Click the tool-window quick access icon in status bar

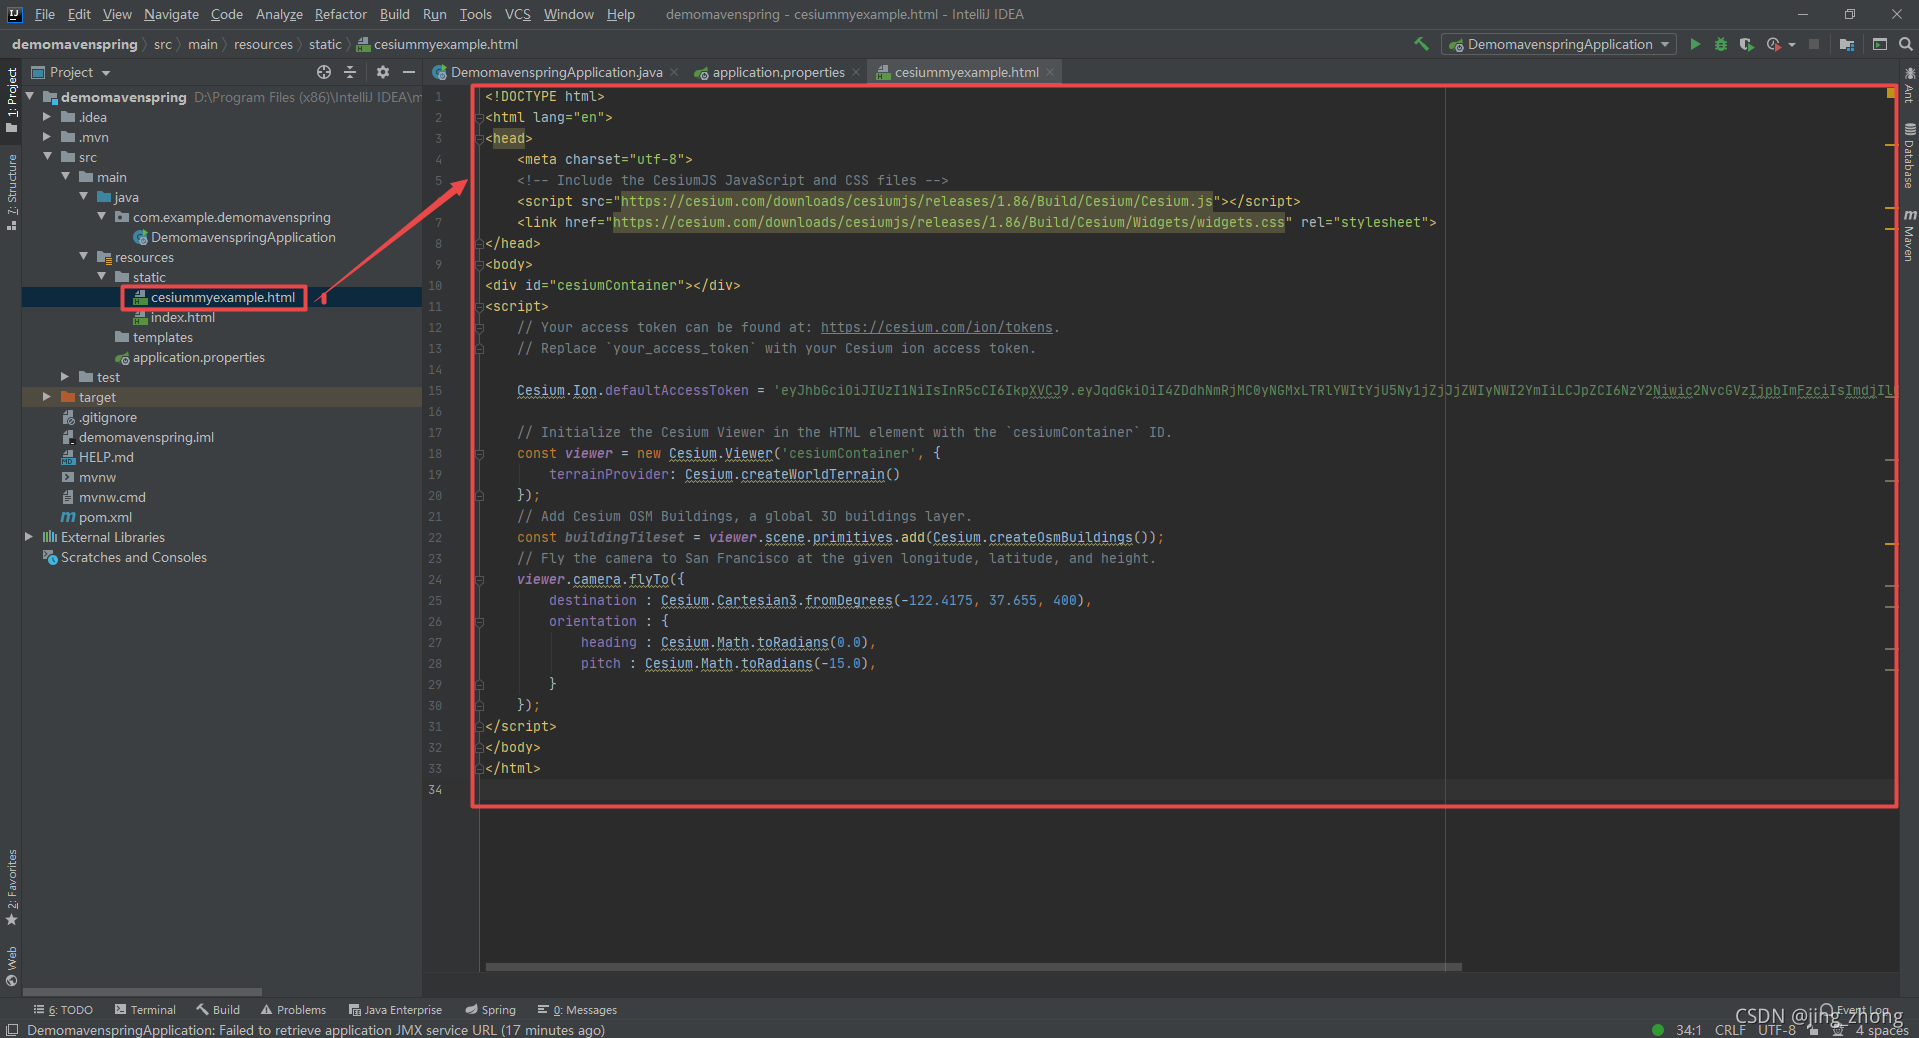click(x=12, y=1030)
